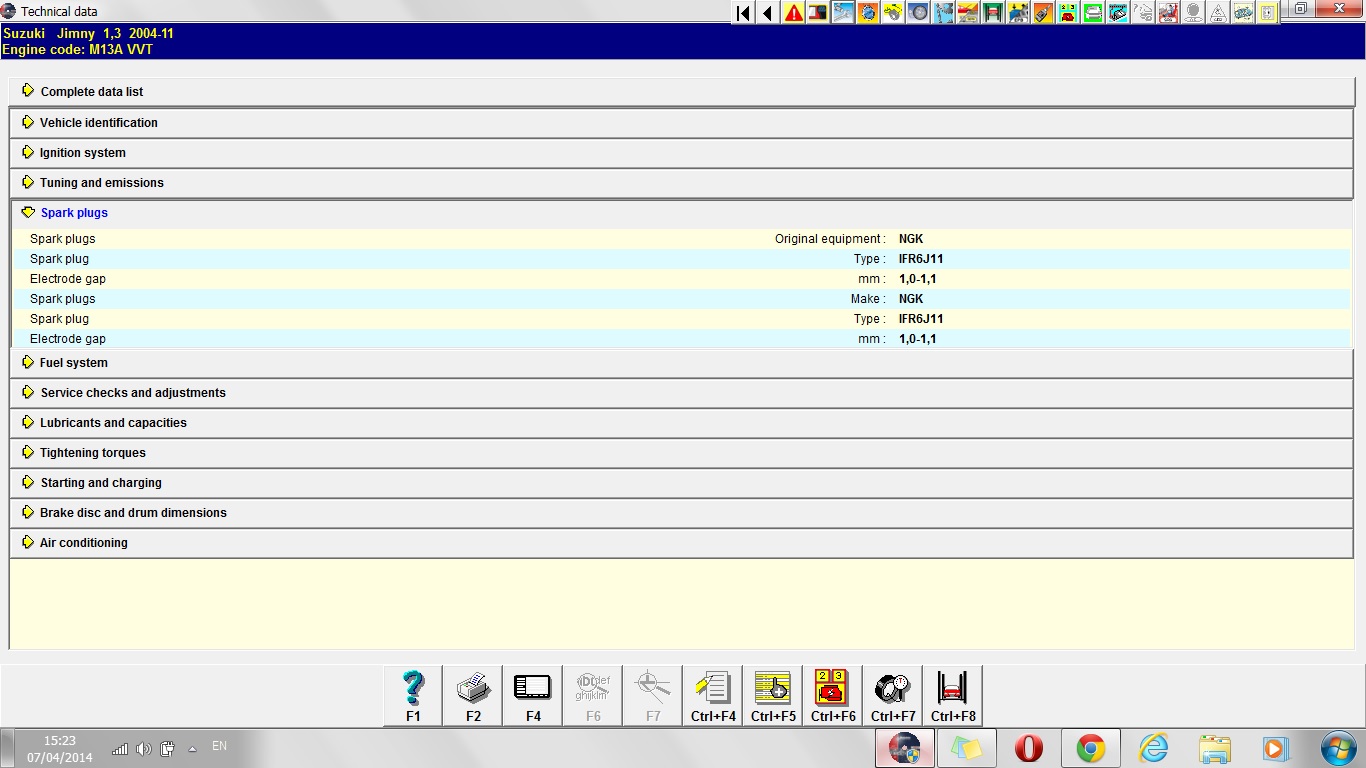
Task: Click the taskbar volume speaker icon
Action: (143, 749)
